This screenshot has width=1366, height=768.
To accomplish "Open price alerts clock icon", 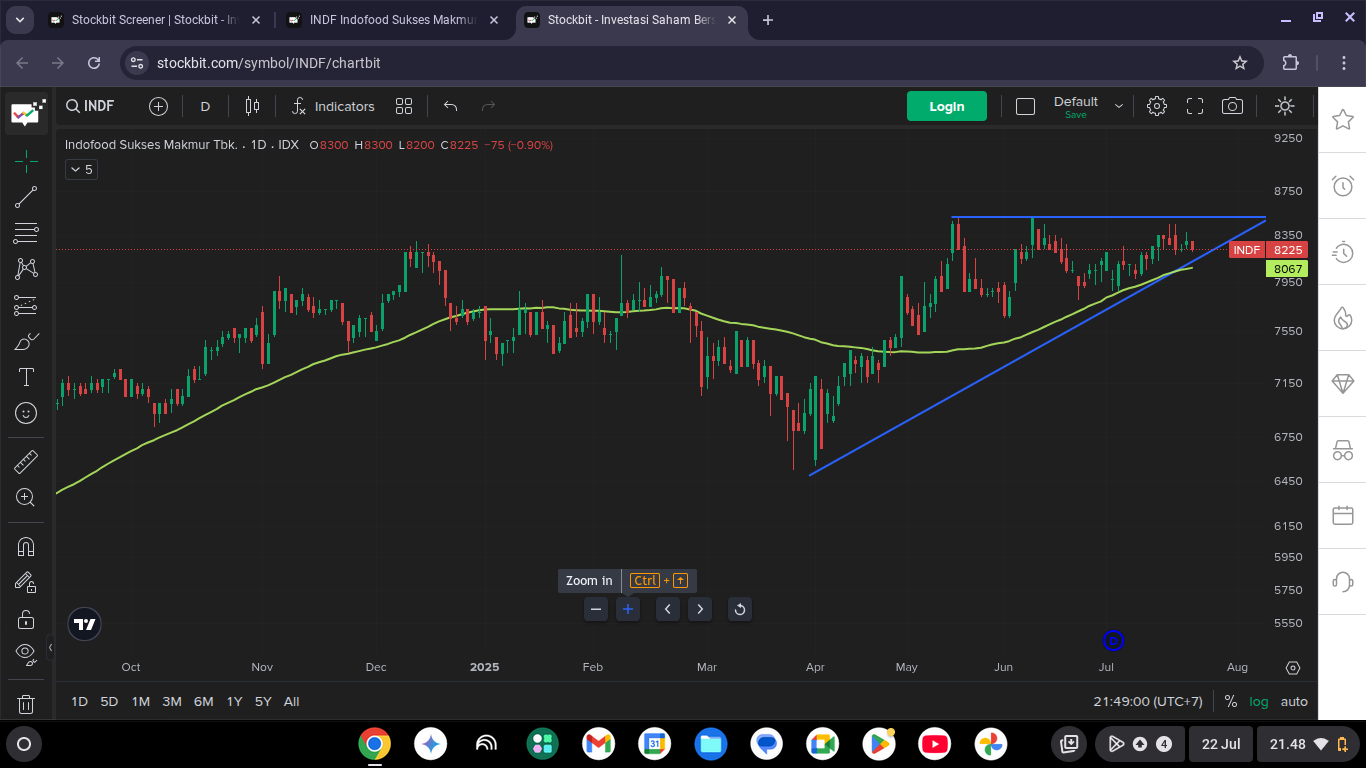I will coord(1342,186).
